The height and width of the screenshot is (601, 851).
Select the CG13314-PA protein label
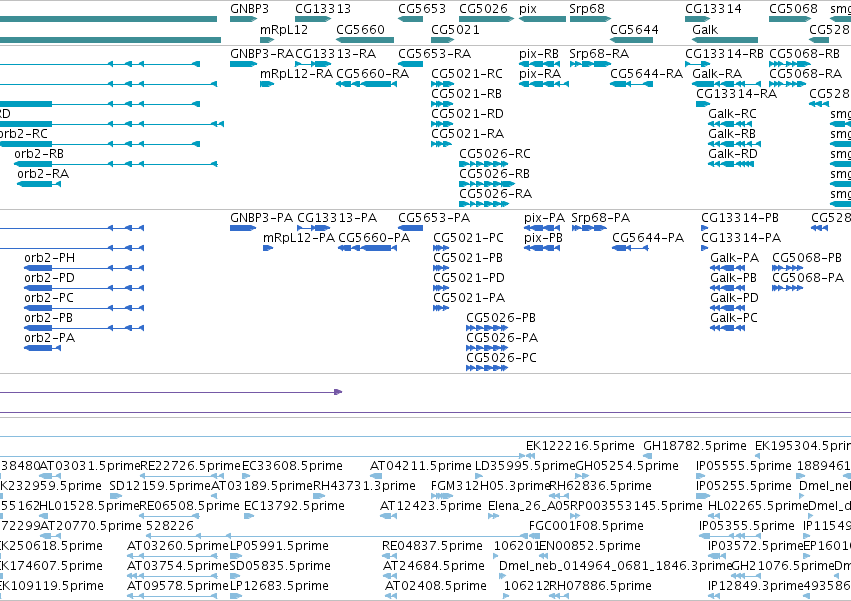tap(741, 238)
